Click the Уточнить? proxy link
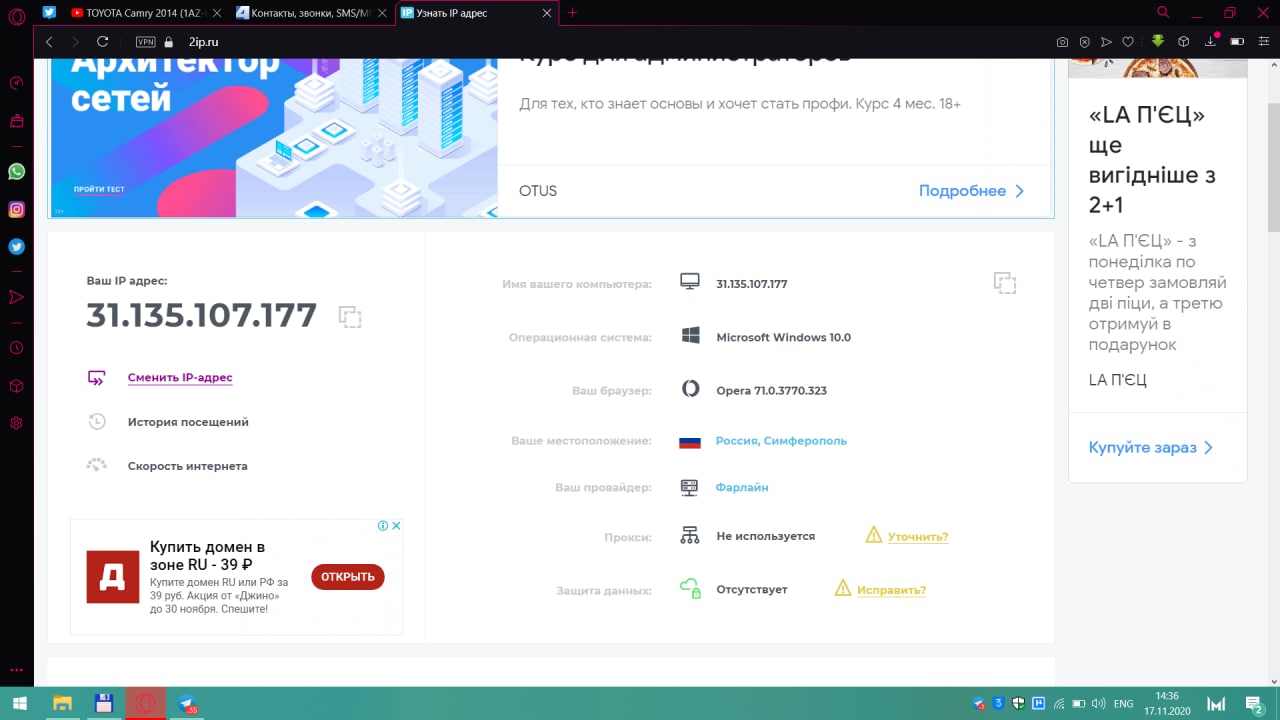The height and width of the screenshot is (720, 1280). point(918,537)
